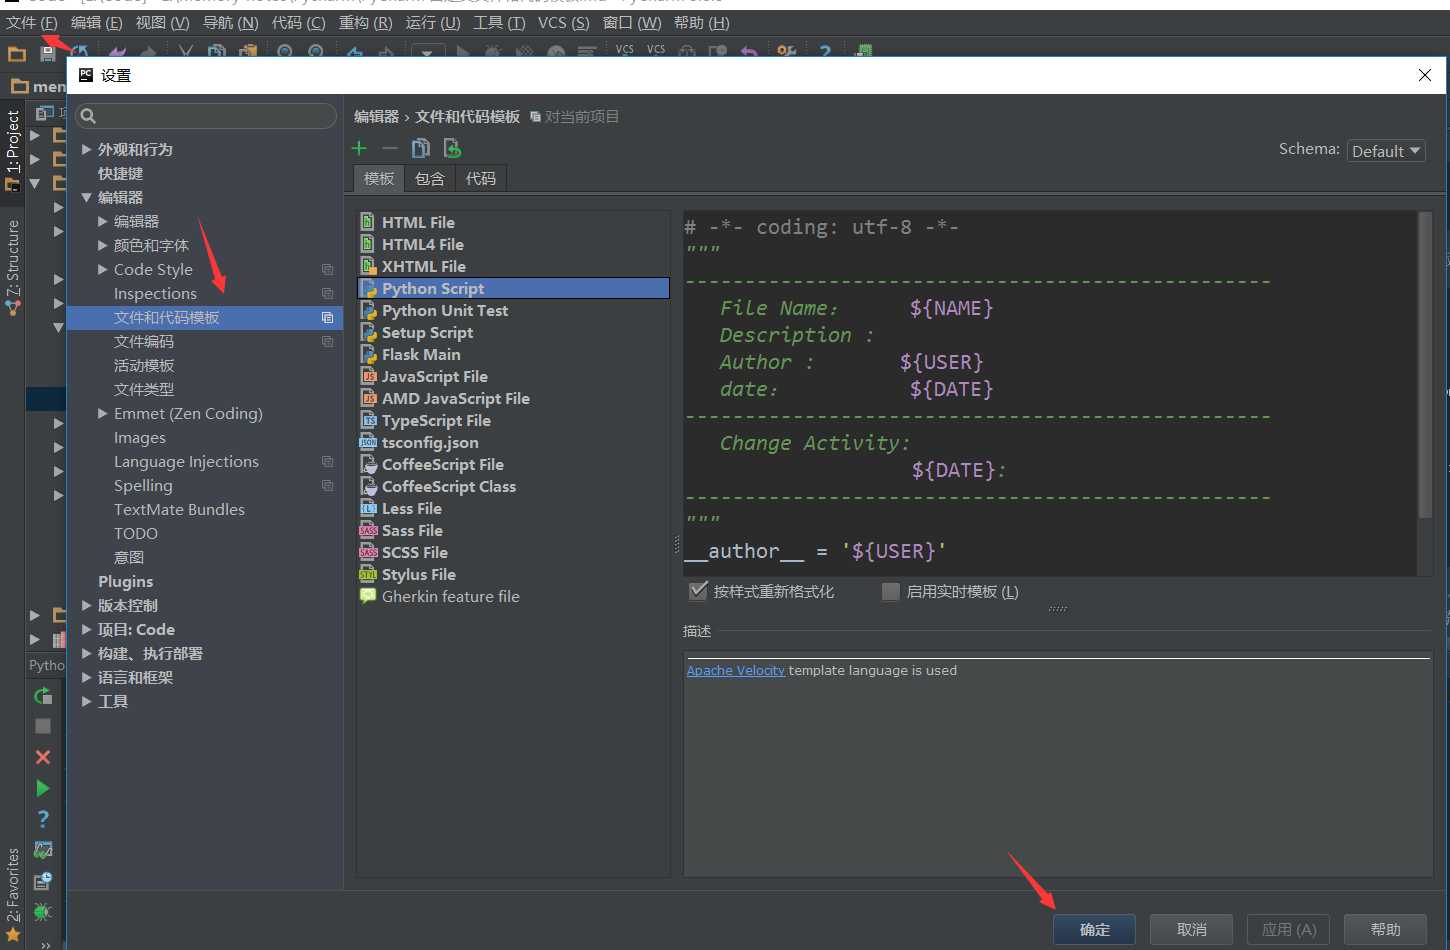Open 重构 (R) menu

tap(365, 22)
